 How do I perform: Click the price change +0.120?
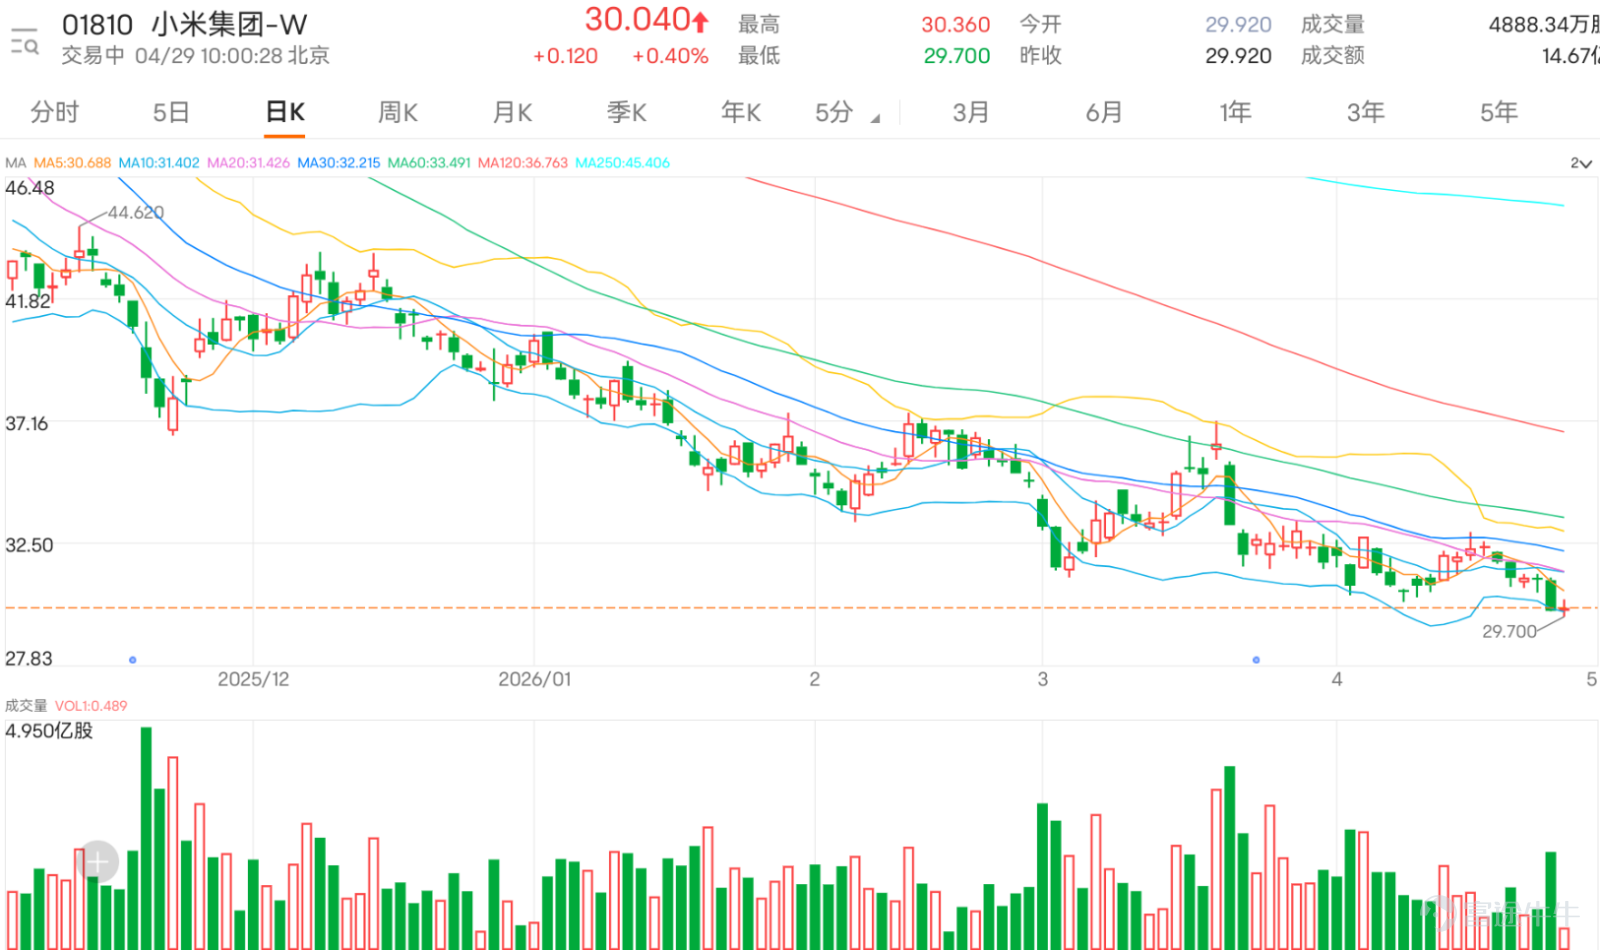(x=565, y=56)
